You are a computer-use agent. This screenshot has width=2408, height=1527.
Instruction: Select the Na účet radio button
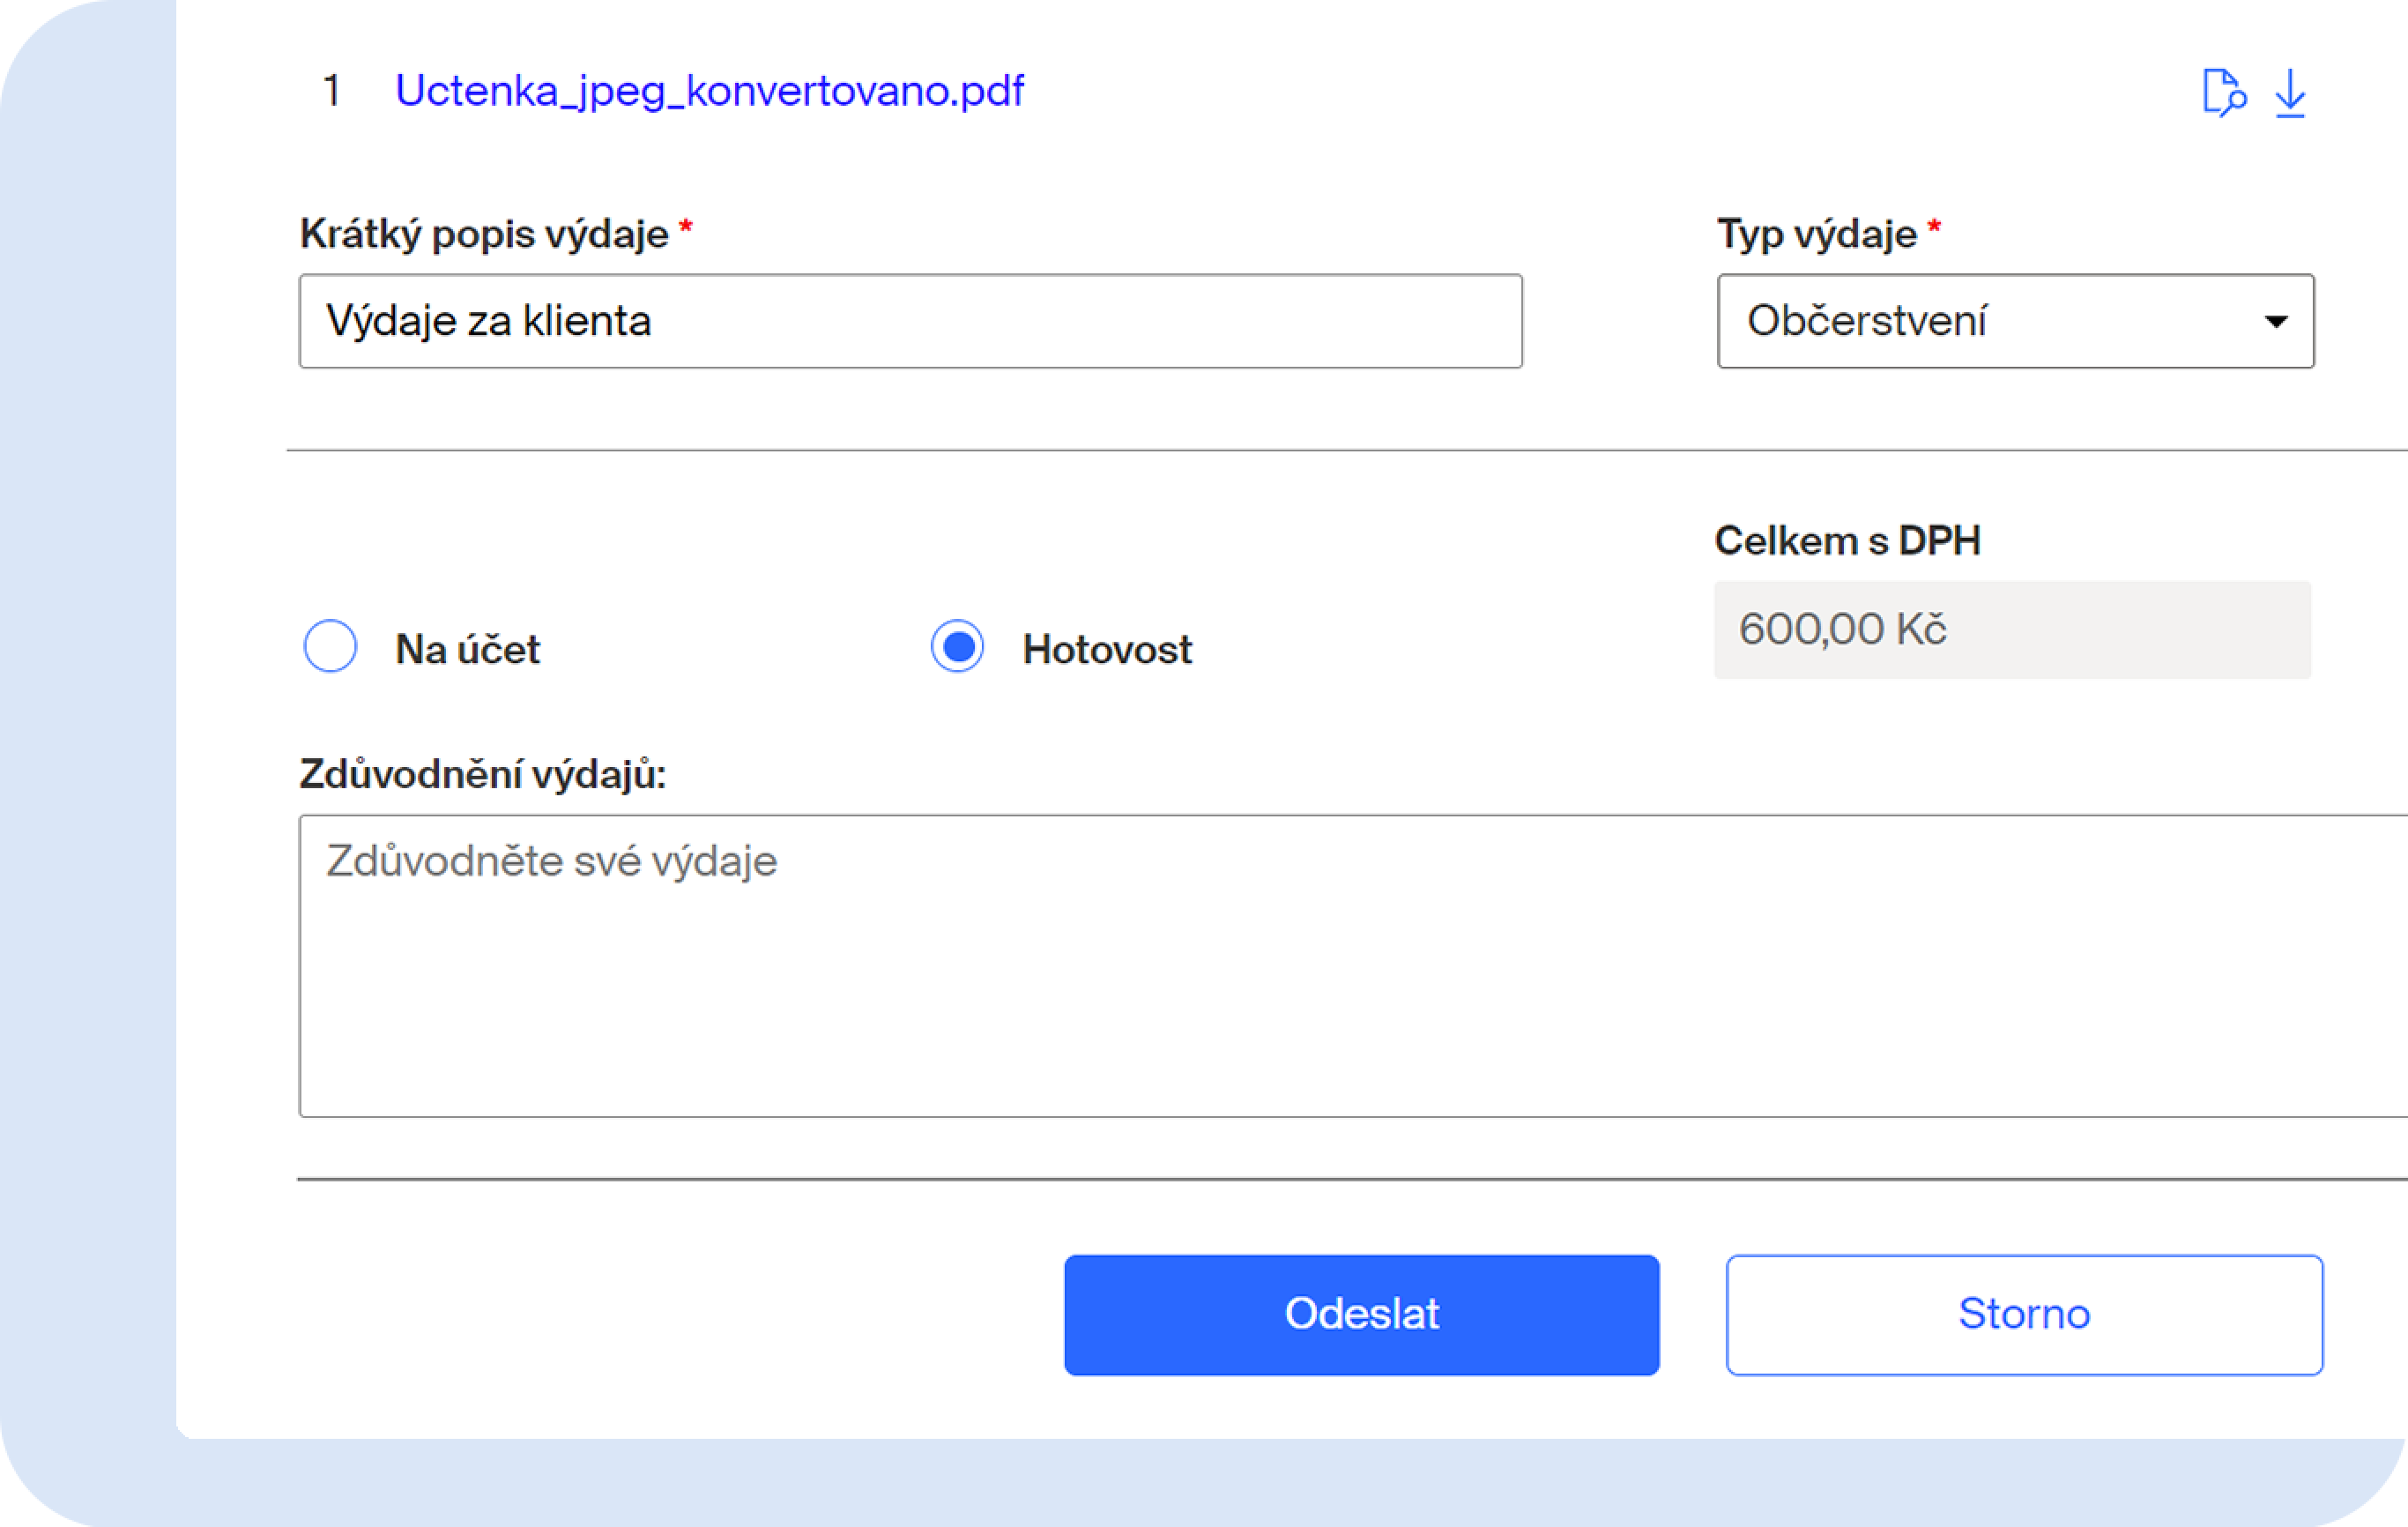[330, 646]
